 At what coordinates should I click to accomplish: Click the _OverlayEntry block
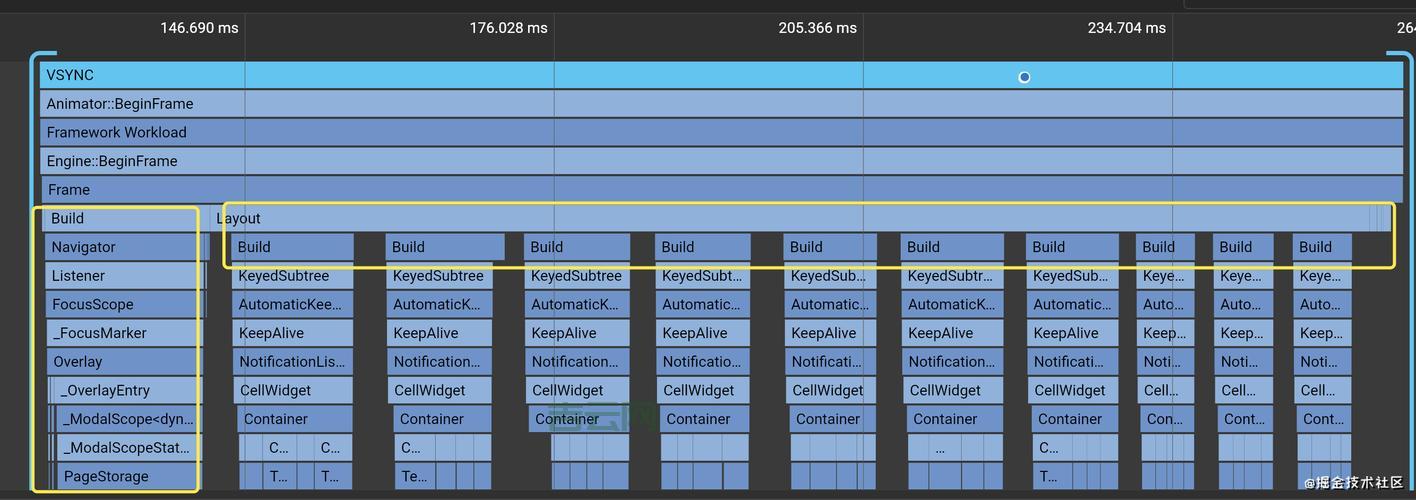pyautogui.click(x=125, y=391)
